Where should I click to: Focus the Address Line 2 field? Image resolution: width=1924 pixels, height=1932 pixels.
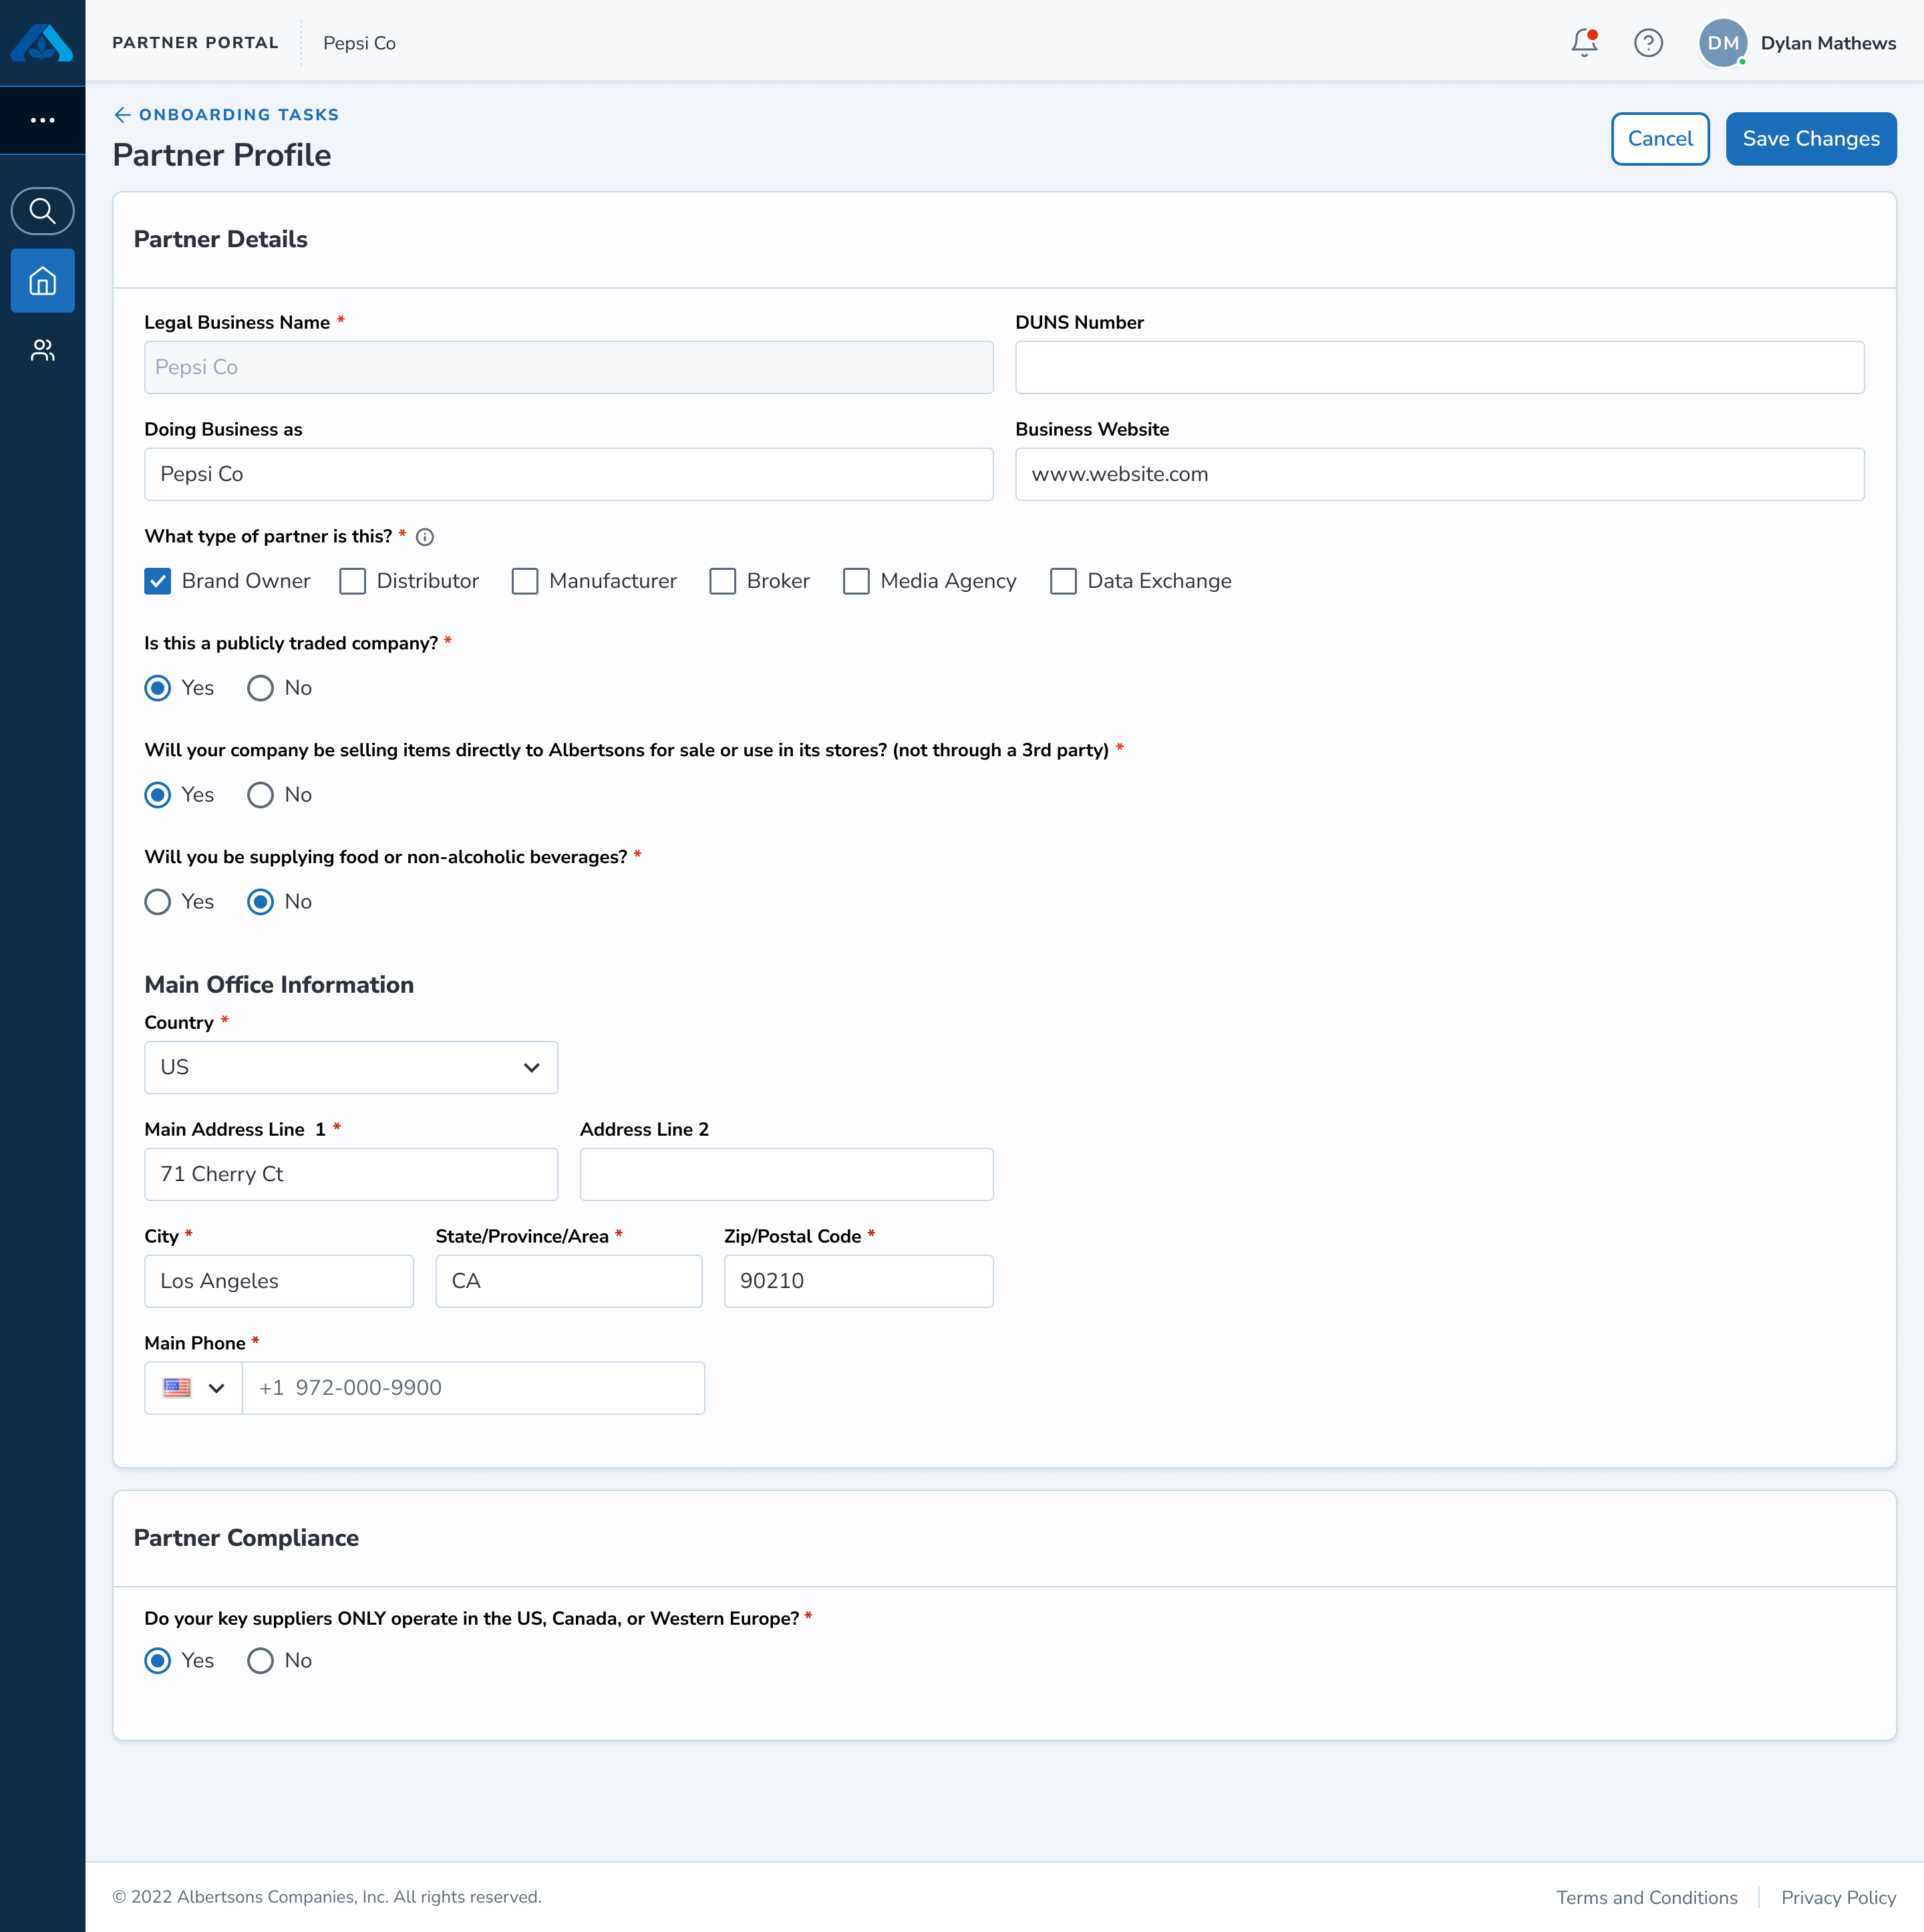click(x=786, y=1175)
